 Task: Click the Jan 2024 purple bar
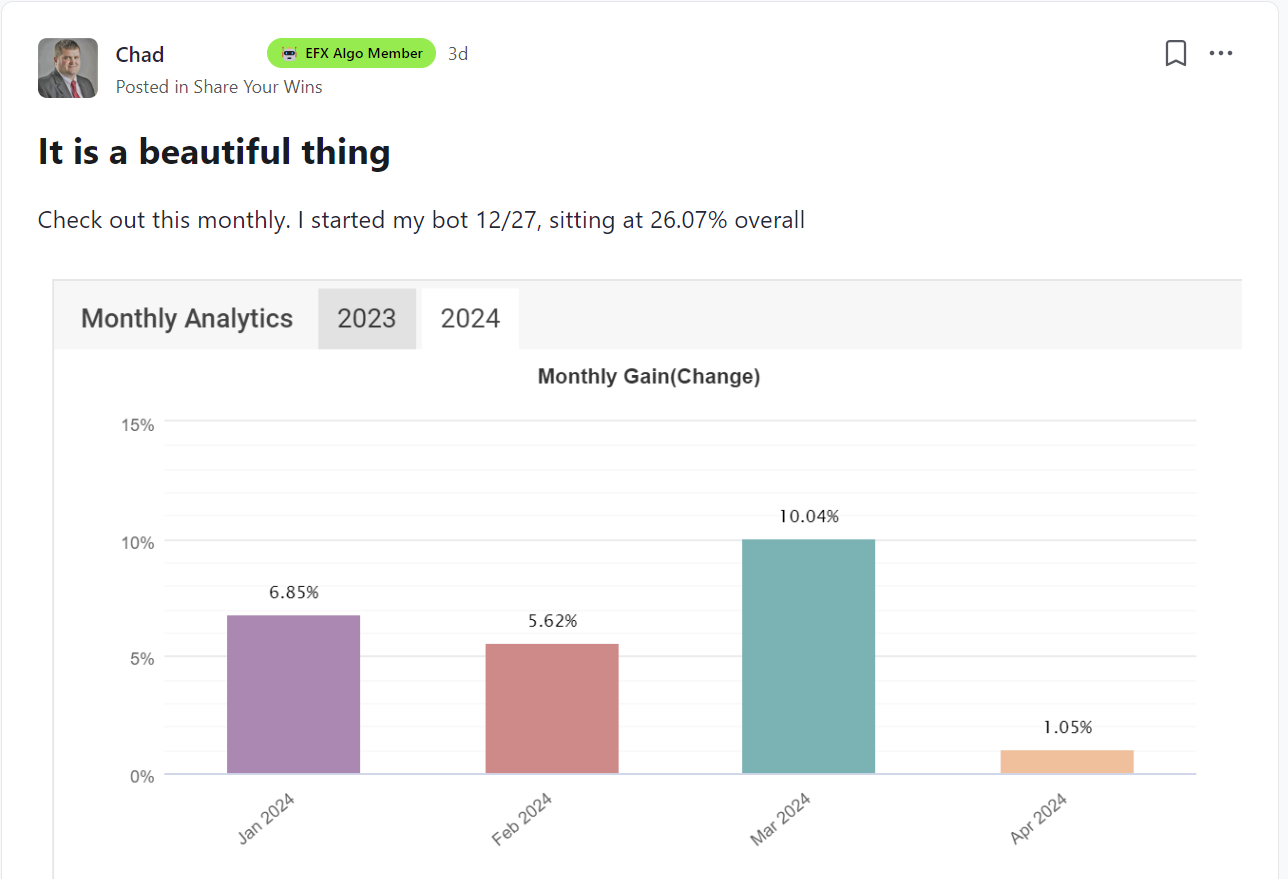tap(293, 694)
